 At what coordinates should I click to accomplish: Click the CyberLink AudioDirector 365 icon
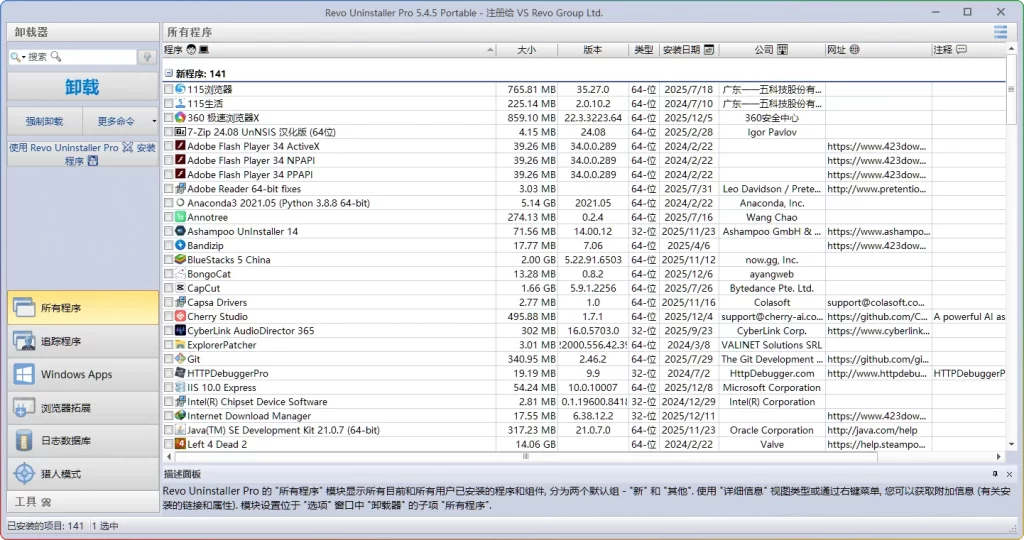[x=180, y=330]
